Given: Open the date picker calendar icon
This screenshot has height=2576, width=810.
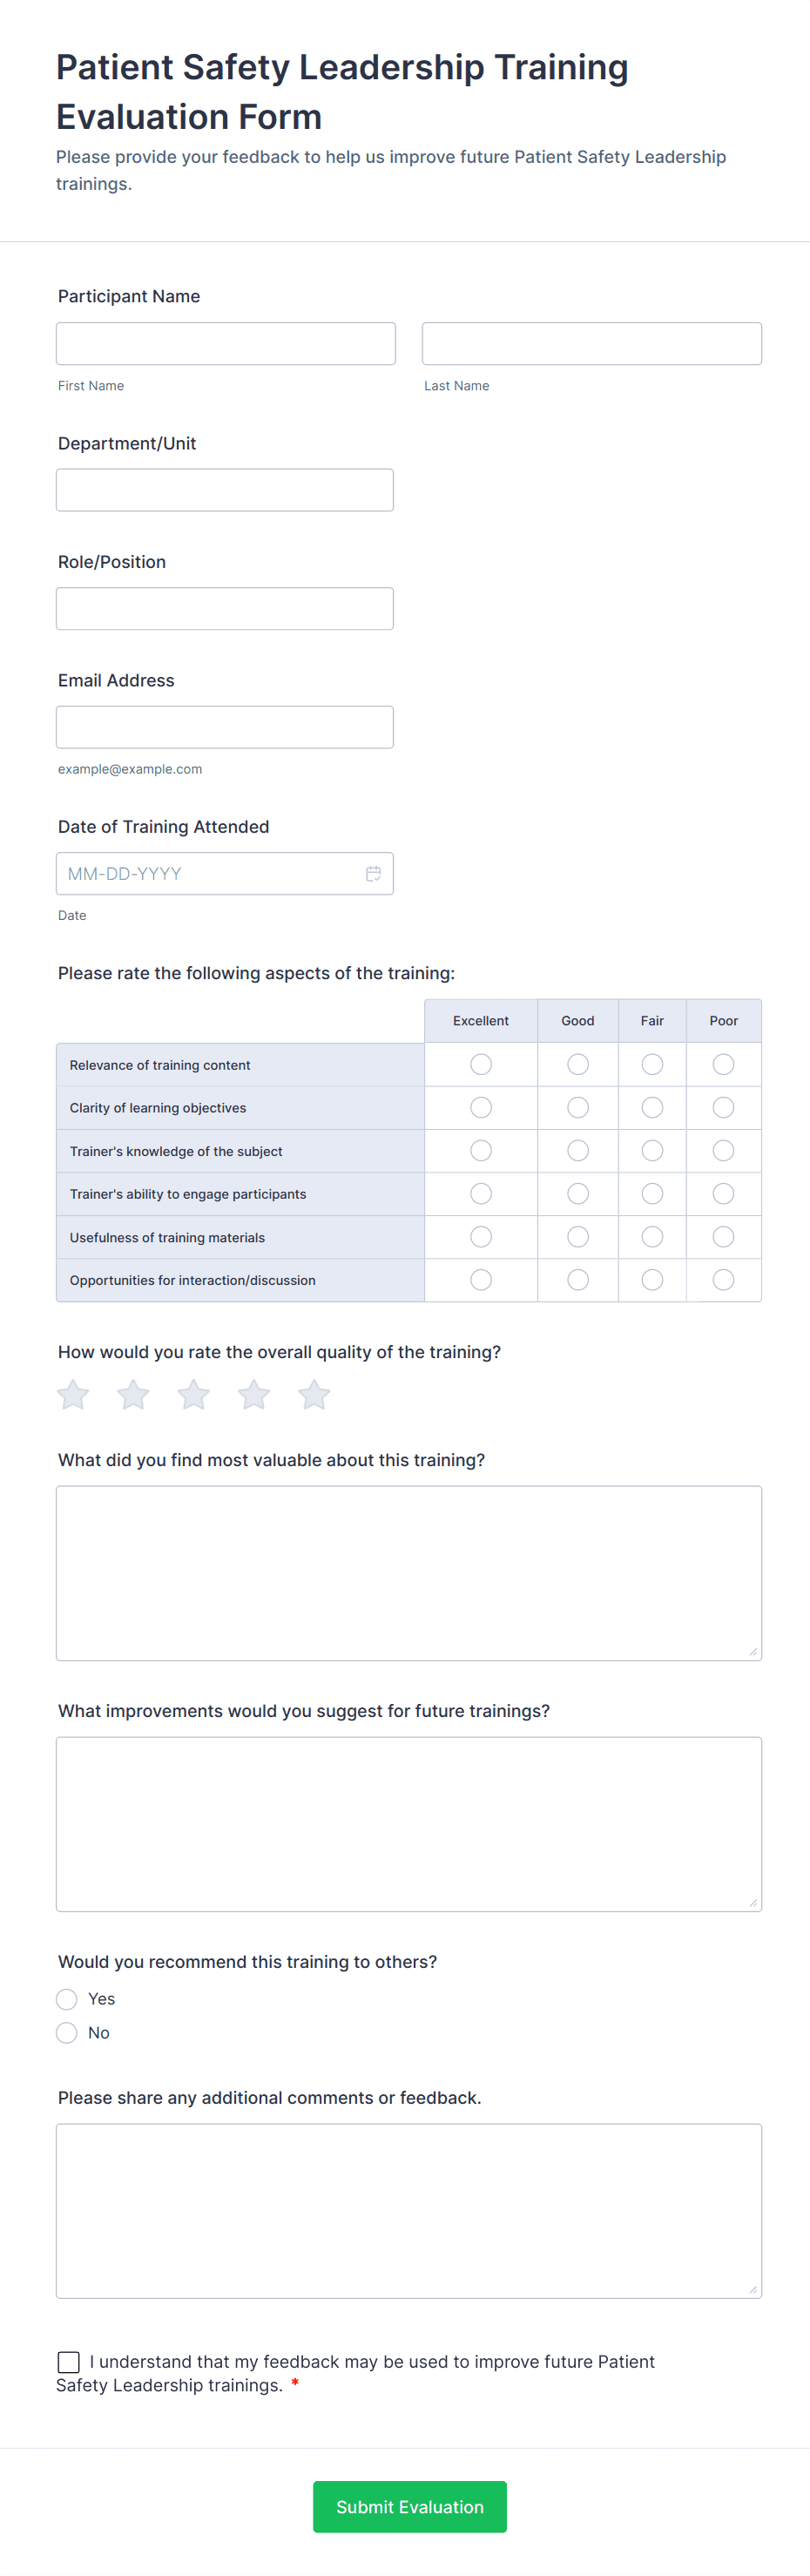Looking at the screenshot, I should [373, 873].
